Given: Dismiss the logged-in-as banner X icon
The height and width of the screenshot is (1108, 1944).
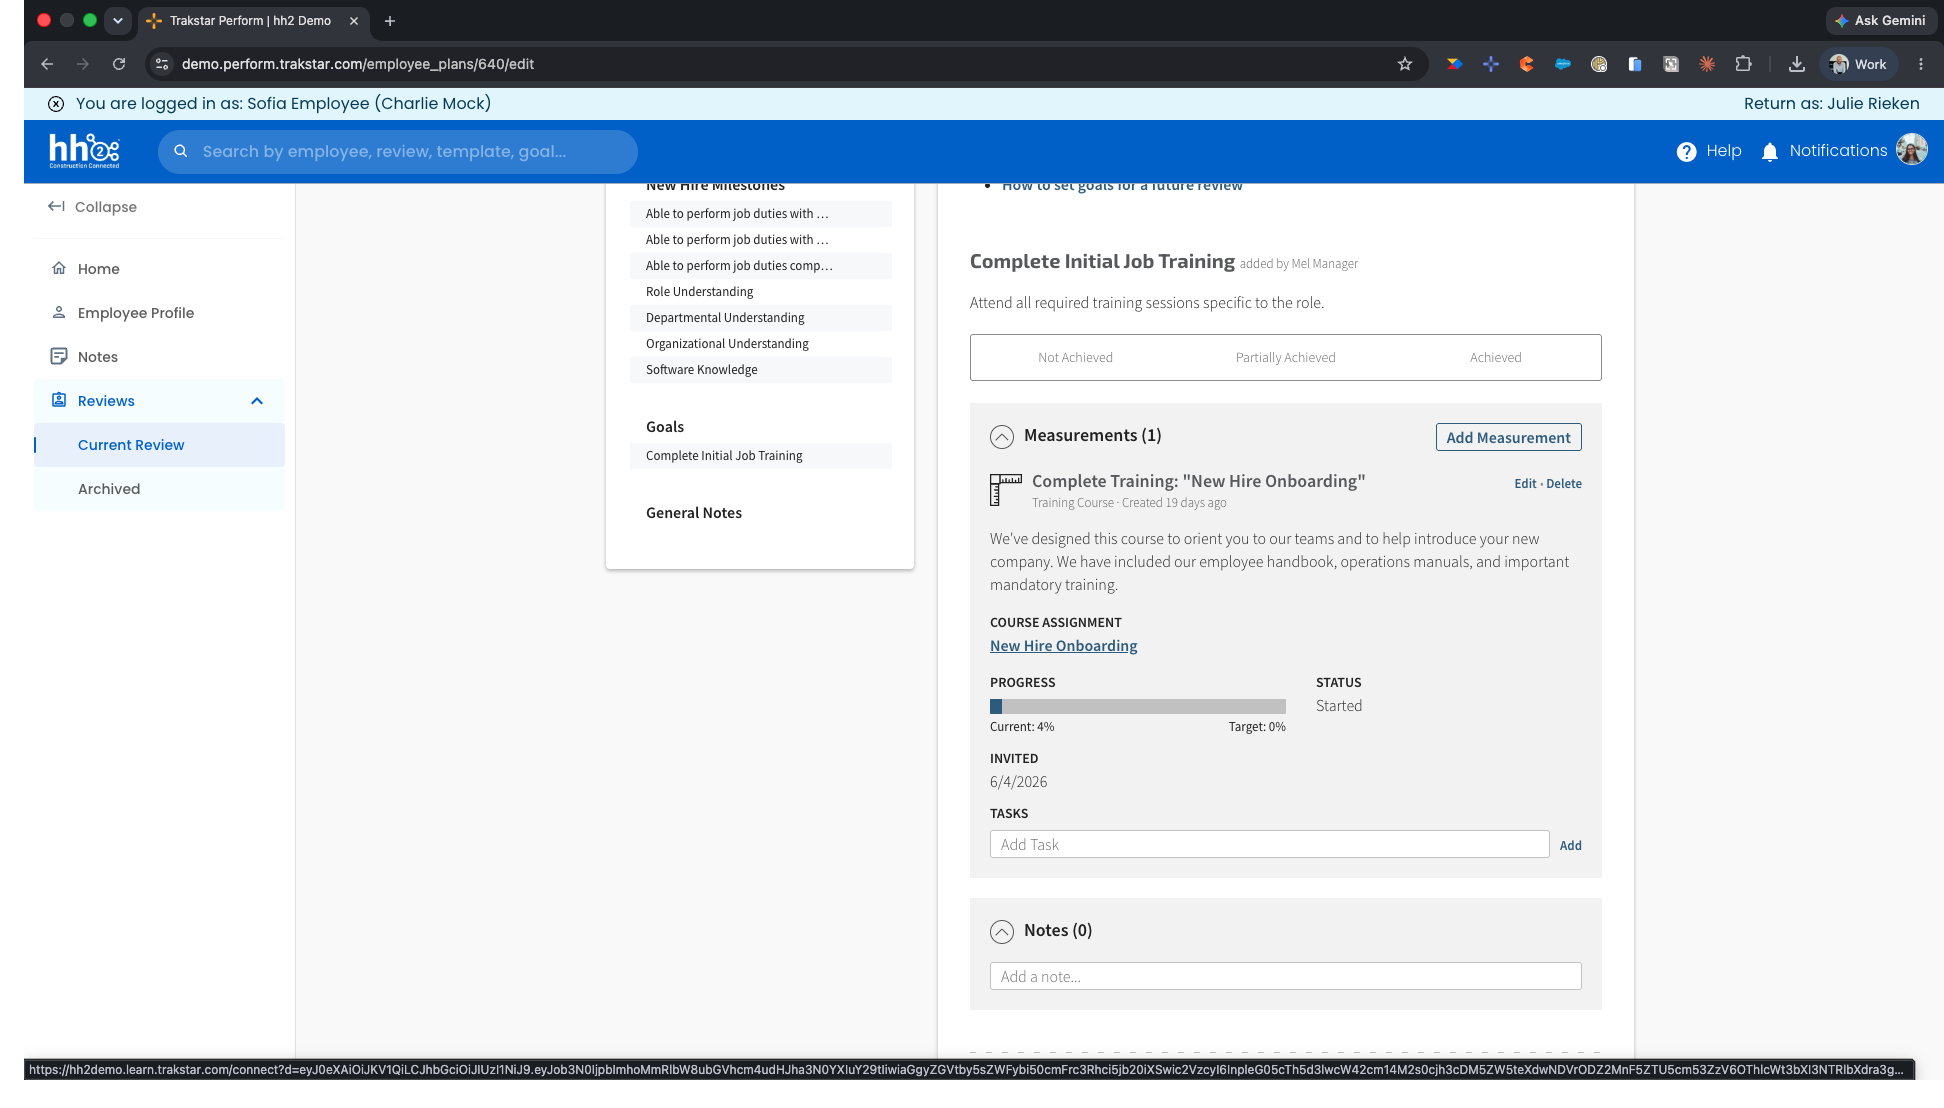Looking at the screenshot, I should [x=56, y=104].
